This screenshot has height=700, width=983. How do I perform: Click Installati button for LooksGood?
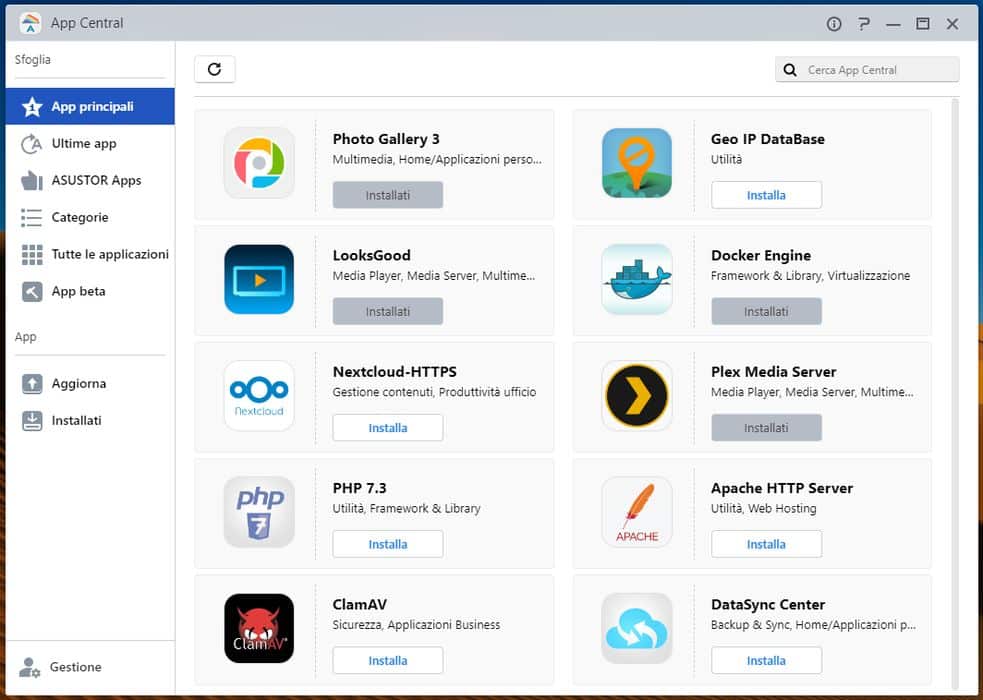(x=387, y=311)
